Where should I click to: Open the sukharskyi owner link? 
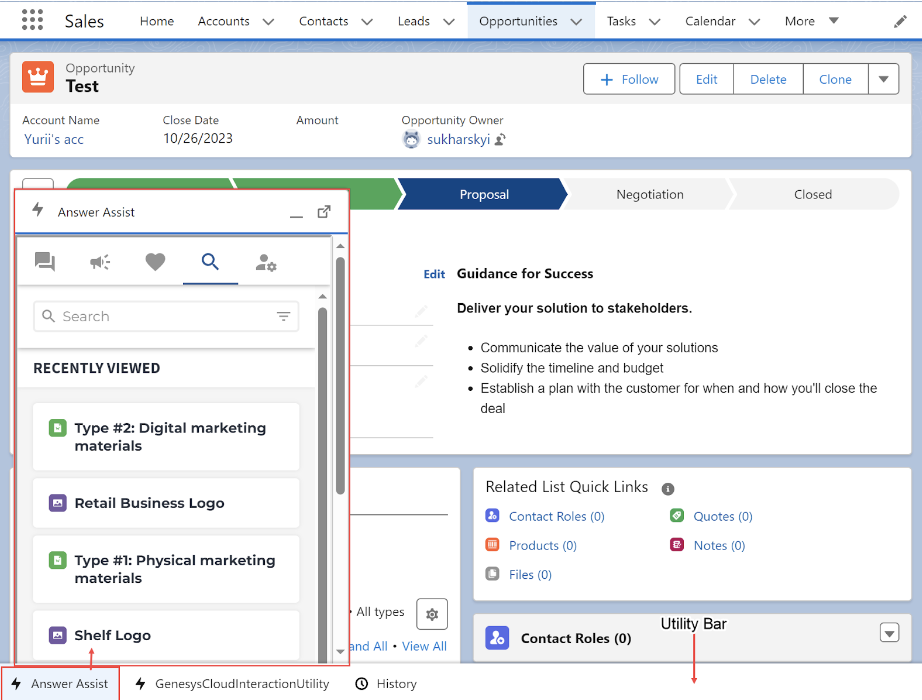(x=458, y=139)
